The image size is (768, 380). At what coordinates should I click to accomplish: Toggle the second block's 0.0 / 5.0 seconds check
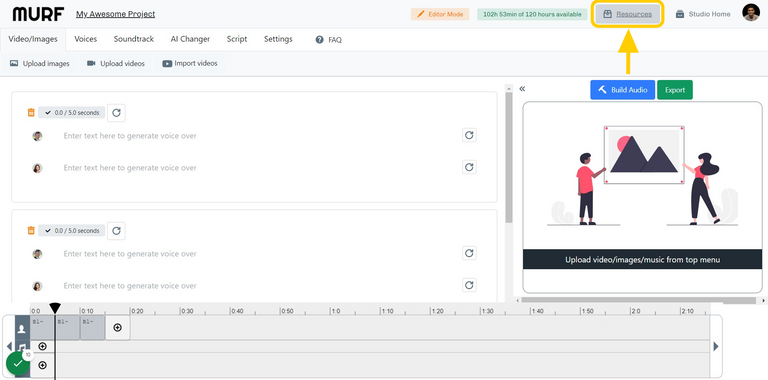[x=72, y=231]
